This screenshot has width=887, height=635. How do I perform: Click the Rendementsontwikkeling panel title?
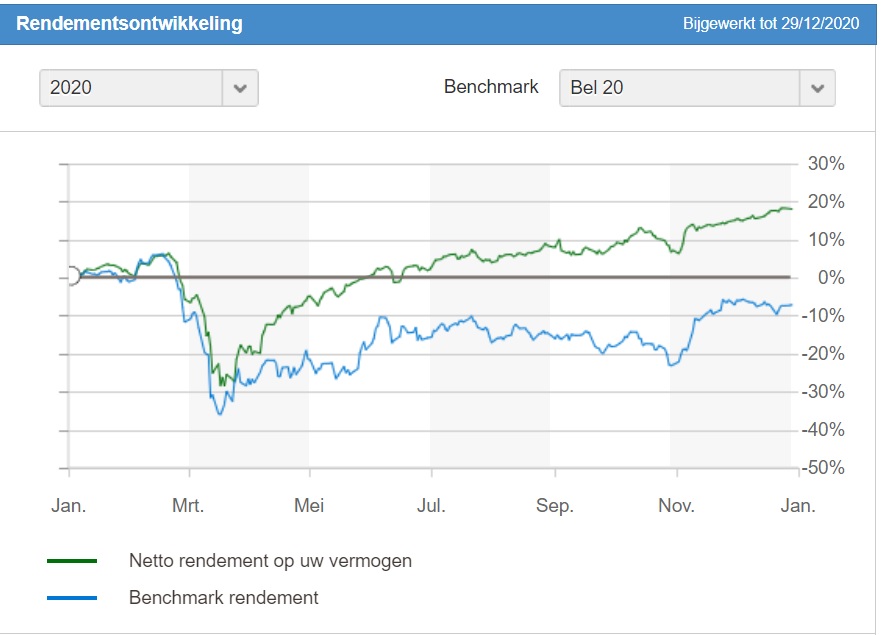tap(129, 23)
